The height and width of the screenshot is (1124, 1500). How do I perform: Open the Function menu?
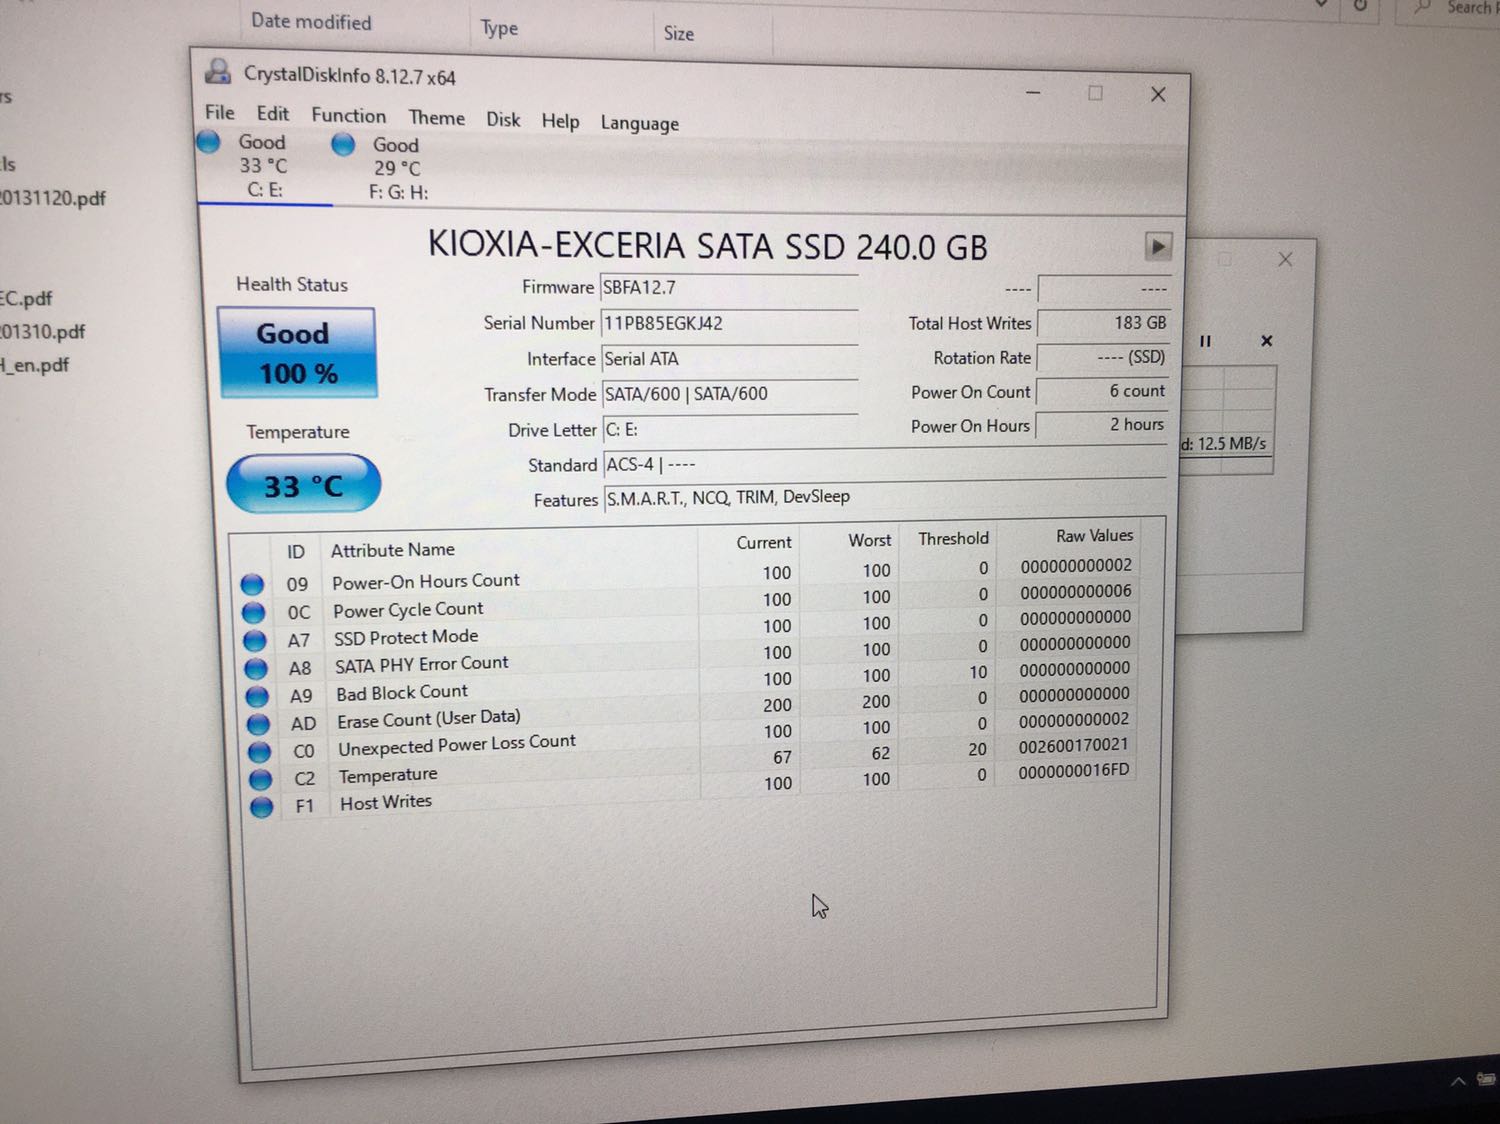point(348,116)
